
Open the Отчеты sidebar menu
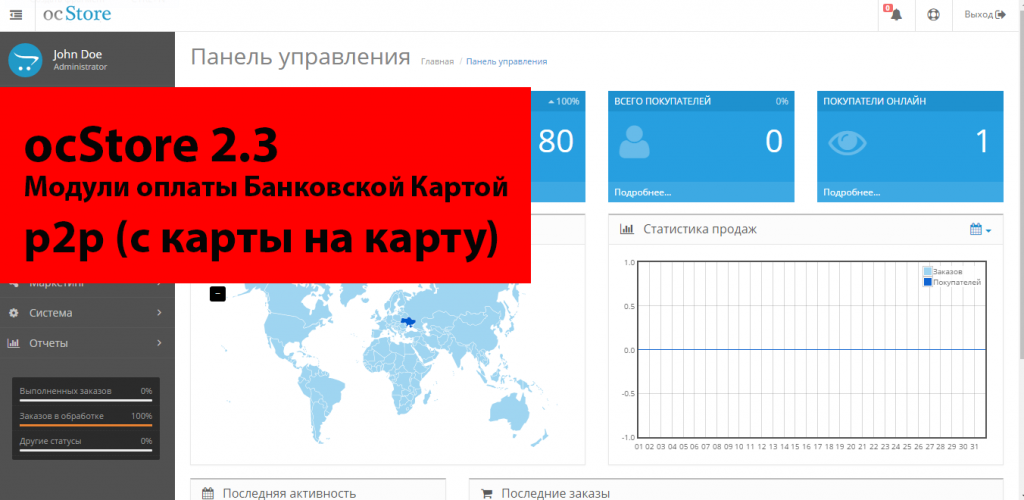(88, 343)
